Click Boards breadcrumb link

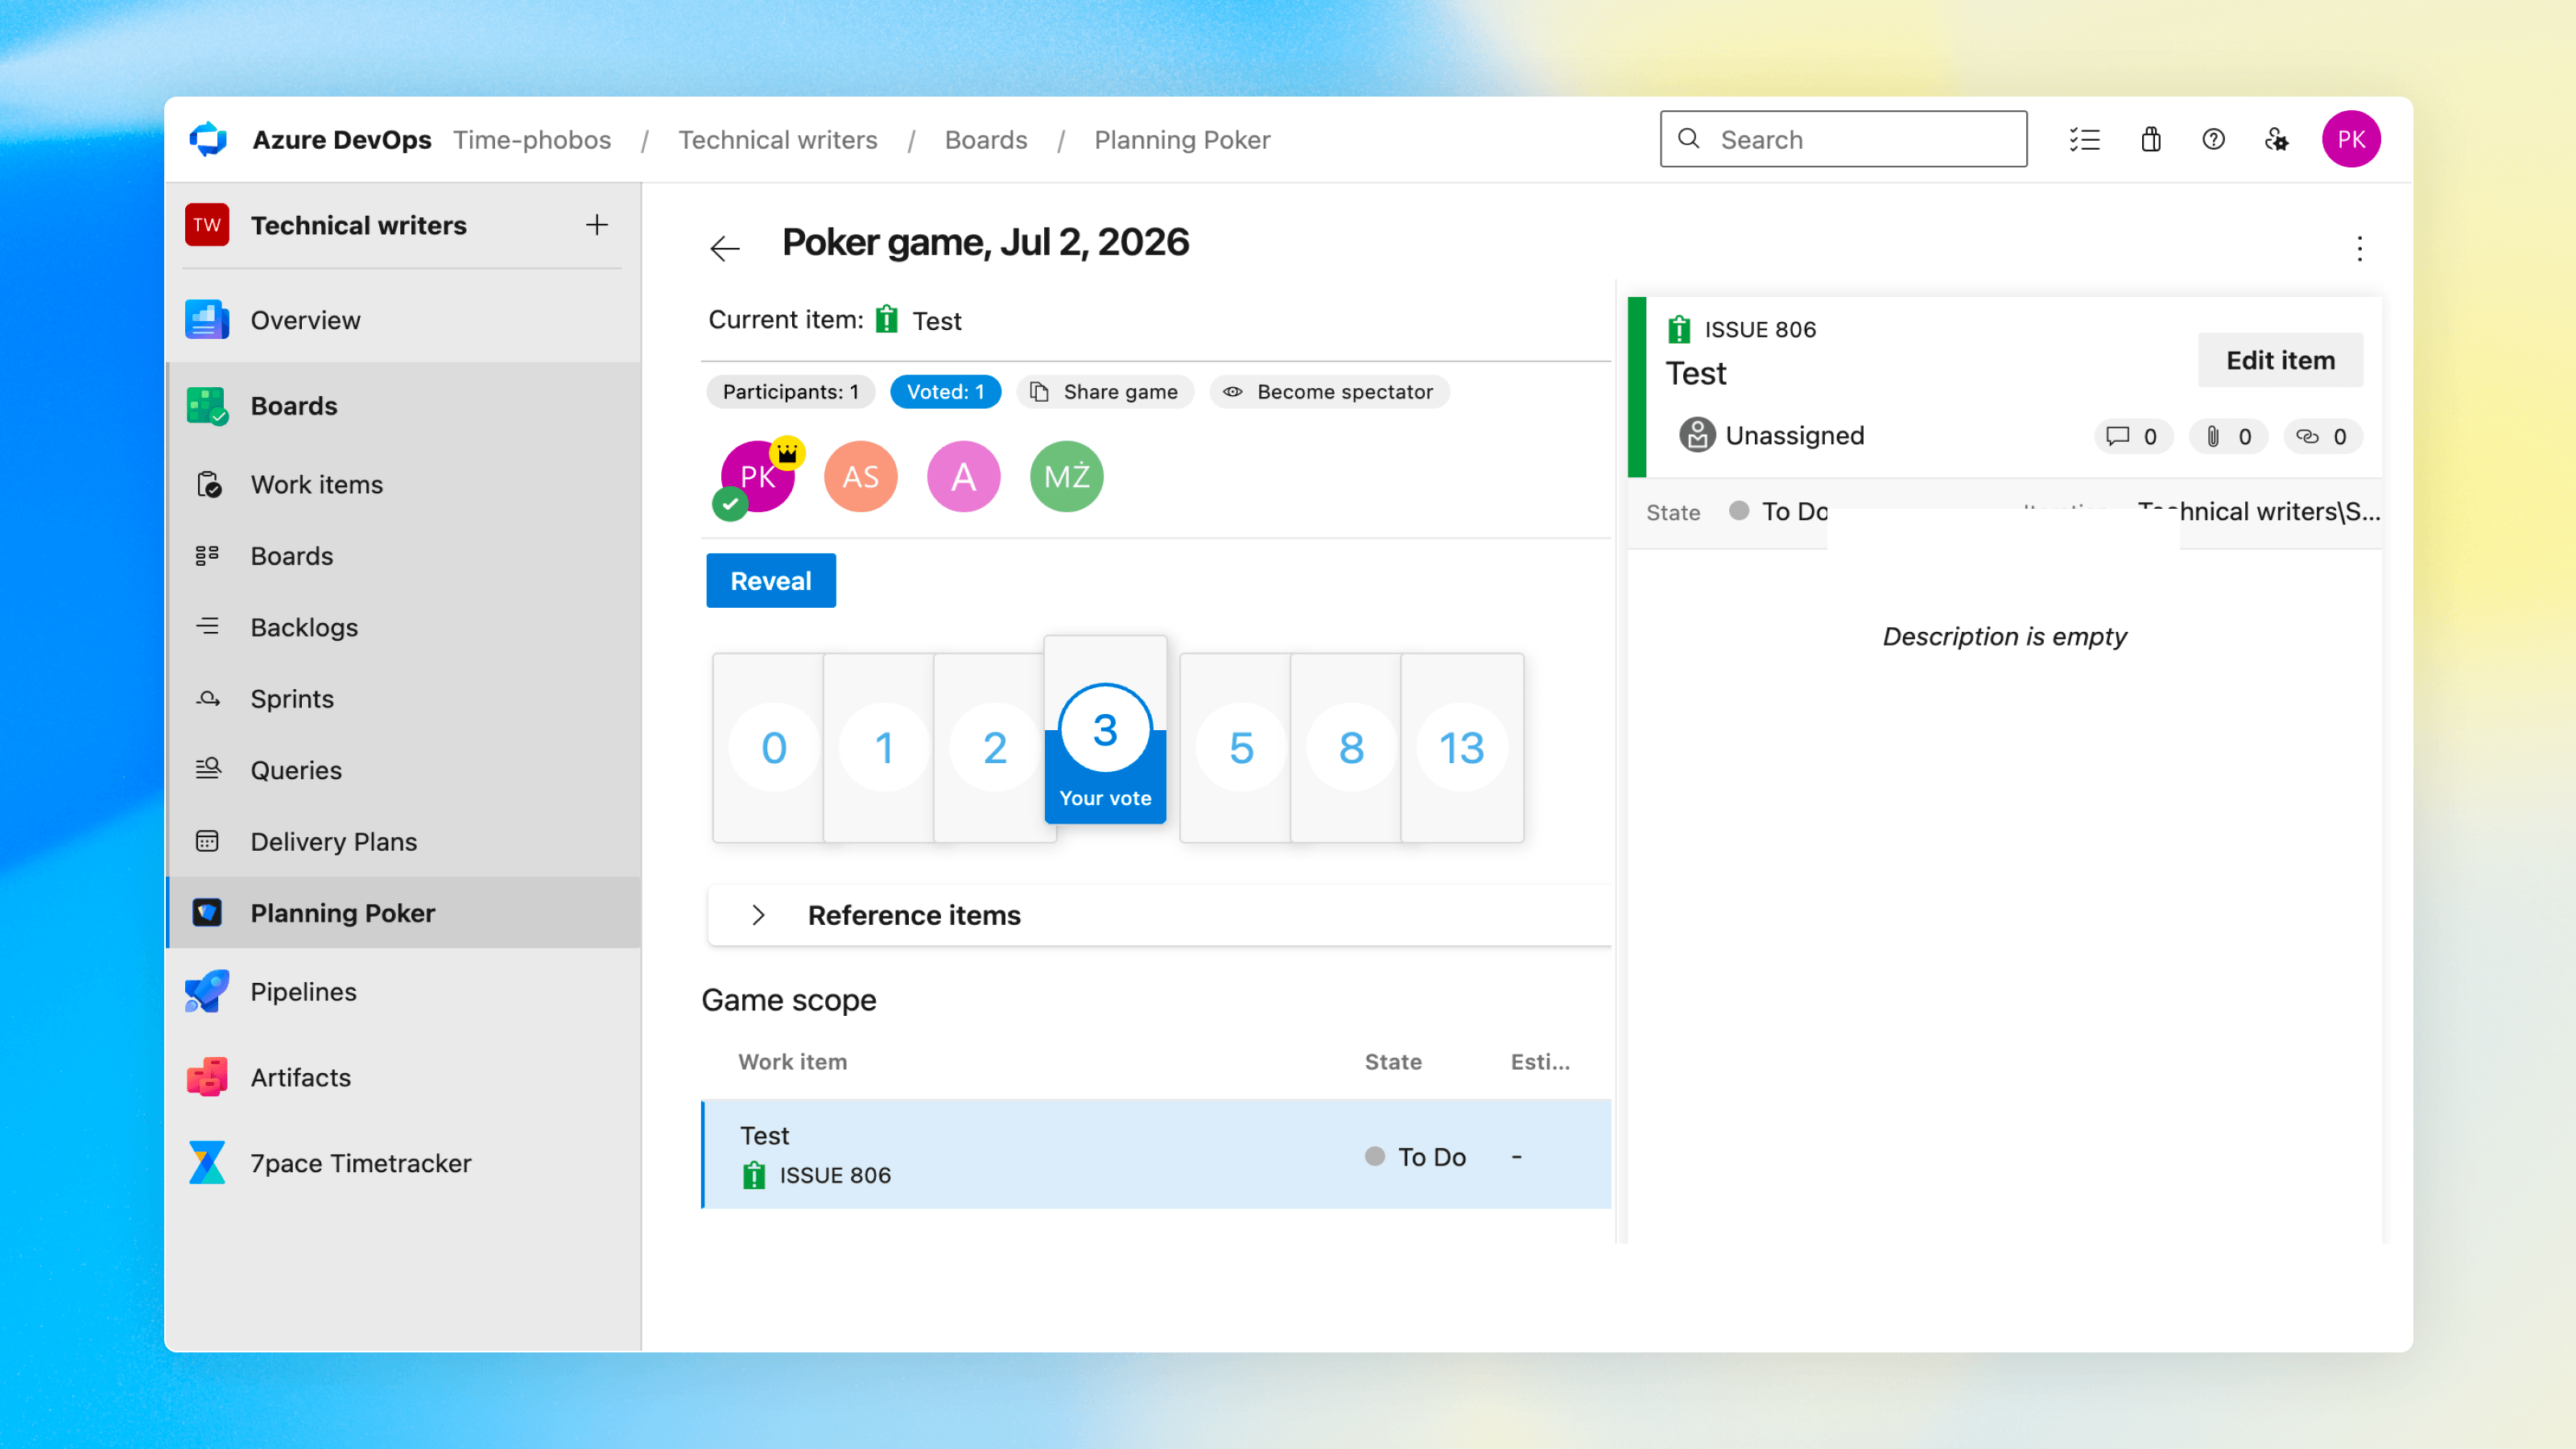tap(986, 139)
